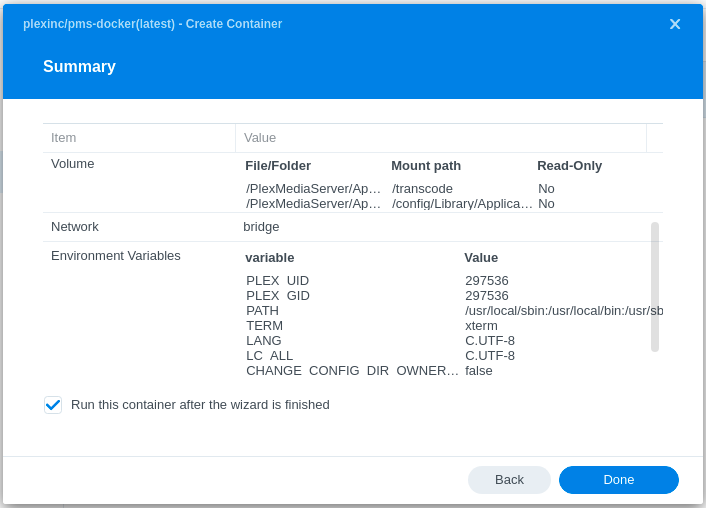The image size is (706, 508).
Task: Click the PLEX UID variable name
Action: pos(277,281)
